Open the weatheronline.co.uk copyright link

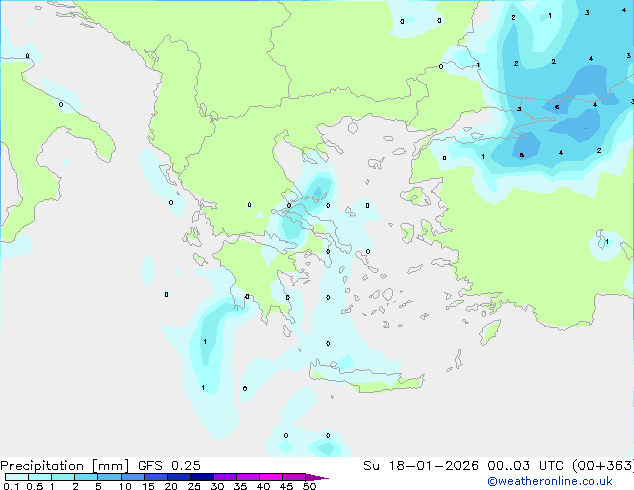click(550, 481)
